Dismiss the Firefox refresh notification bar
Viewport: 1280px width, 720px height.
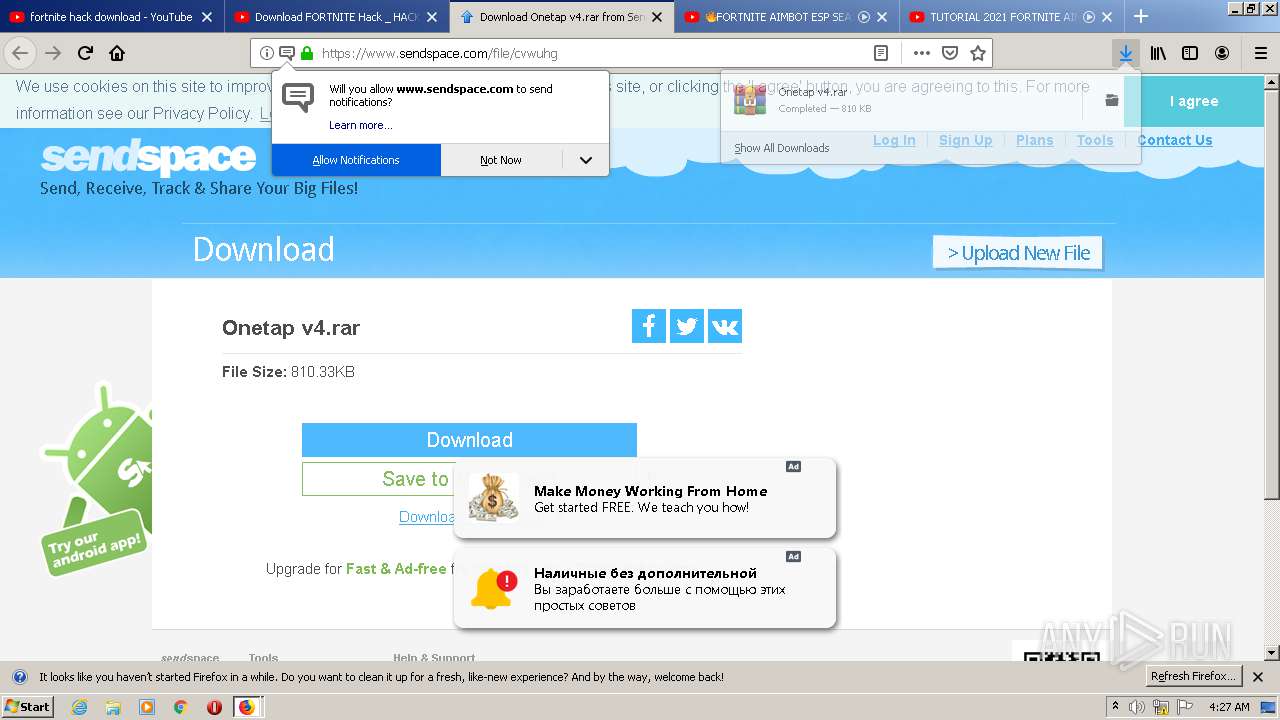coord(1258,677)
